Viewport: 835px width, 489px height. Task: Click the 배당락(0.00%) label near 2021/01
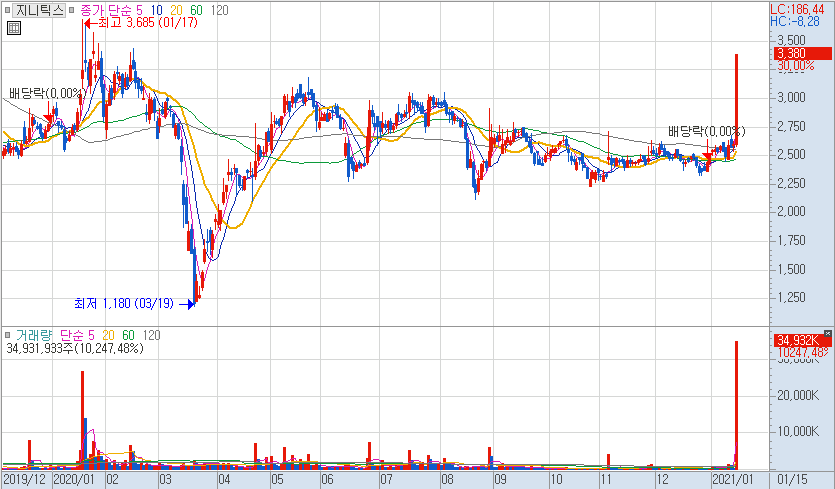[707, 131]
